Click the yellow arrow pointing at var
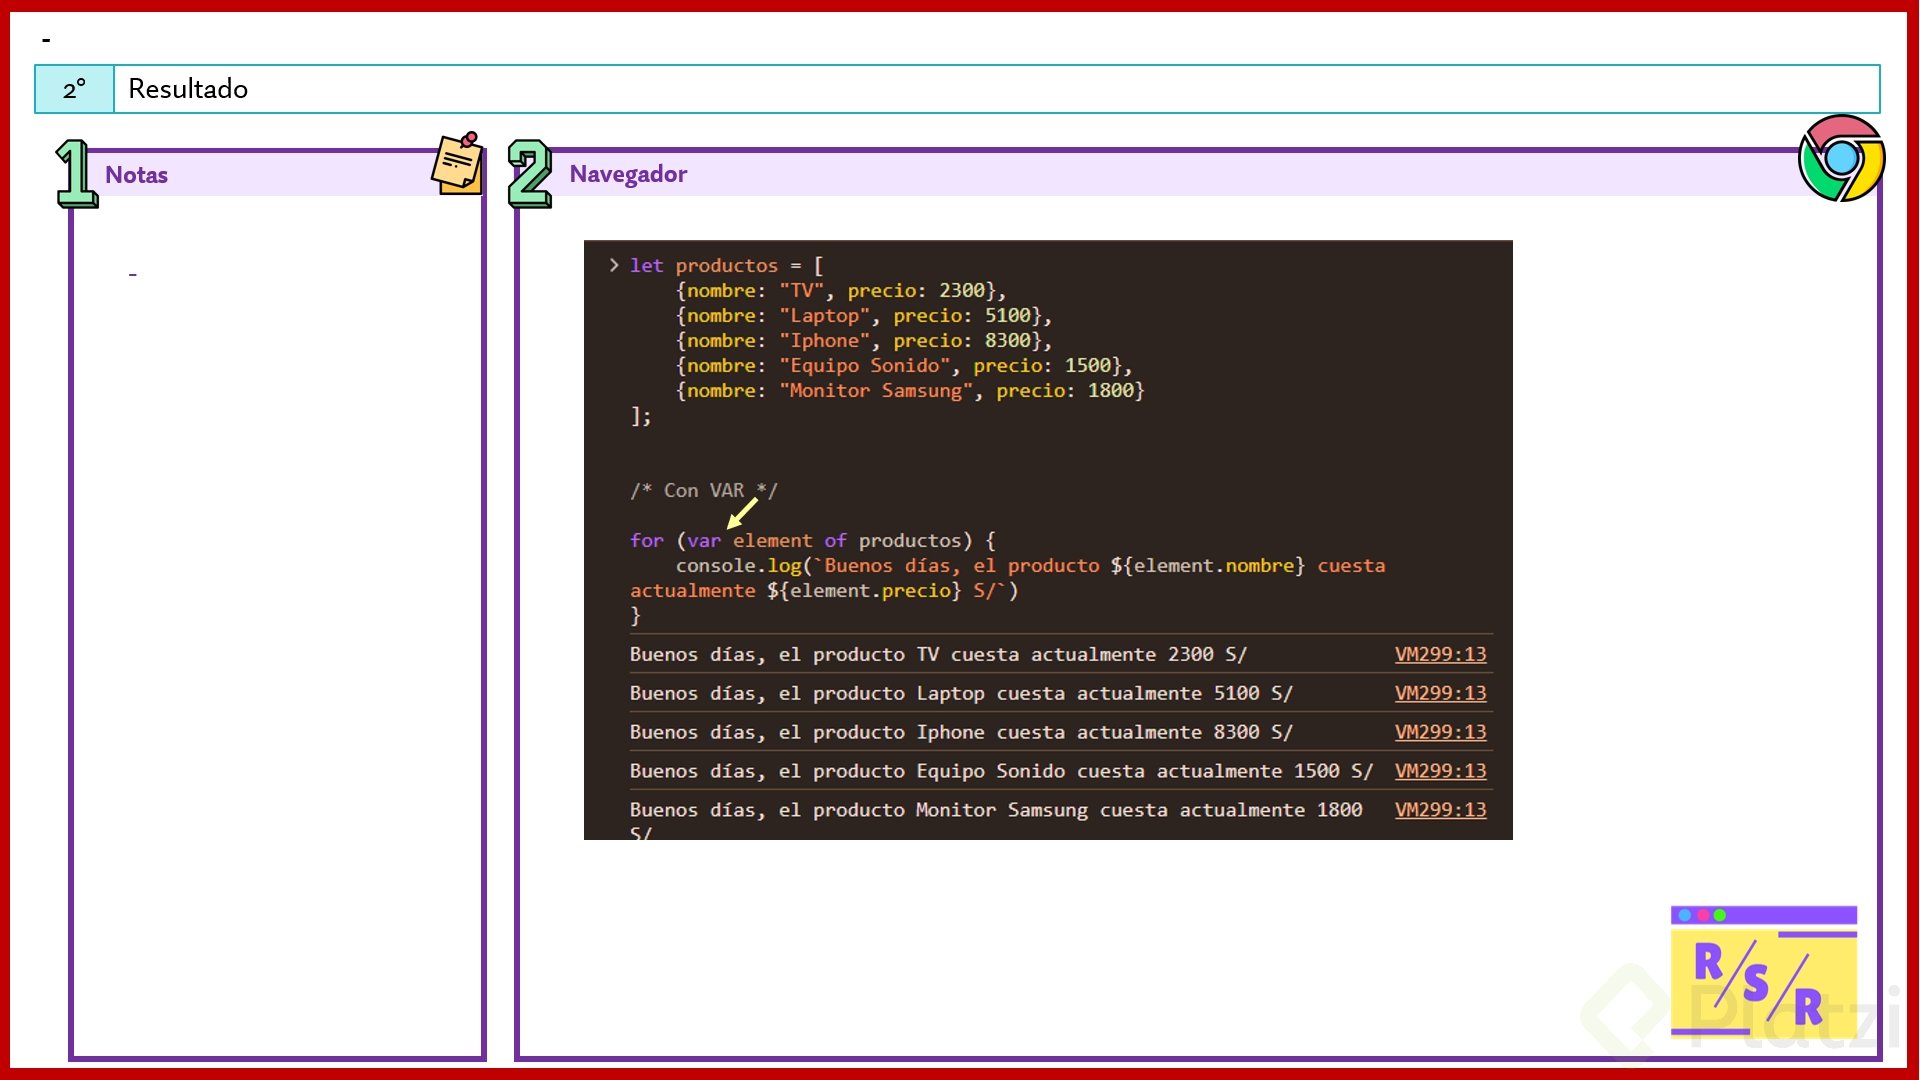 pyautogui.click(x=742, y=513)
